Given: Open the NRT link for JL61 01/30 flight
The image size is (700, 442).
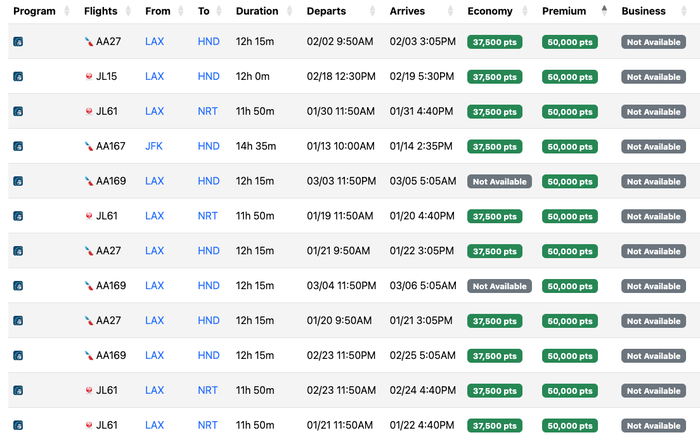Looking at the screenshot, I should [x=208, y=111].
